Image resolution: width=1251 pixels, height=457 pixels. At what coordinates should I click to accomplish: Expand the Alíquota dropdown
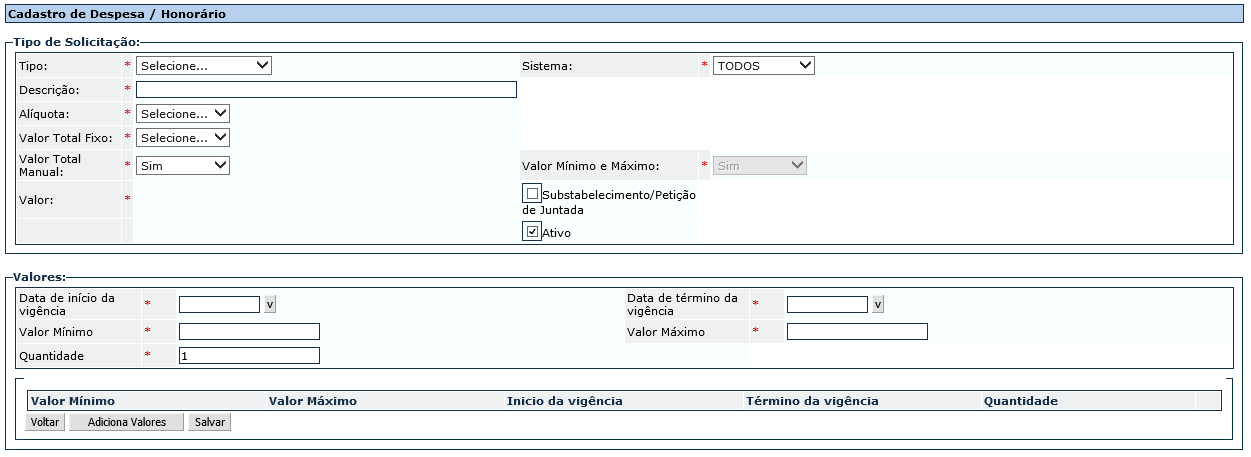click(183, 113)
